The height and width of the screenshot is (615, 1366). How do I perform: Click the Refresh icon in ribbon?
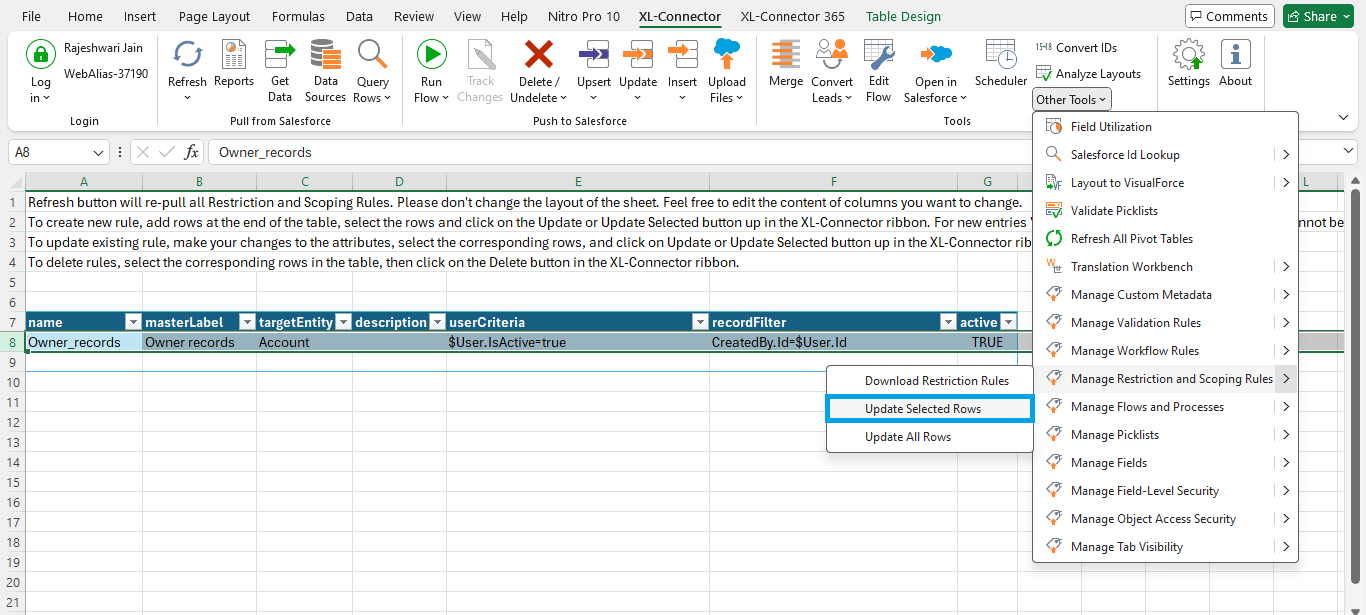tap(187, 55)
